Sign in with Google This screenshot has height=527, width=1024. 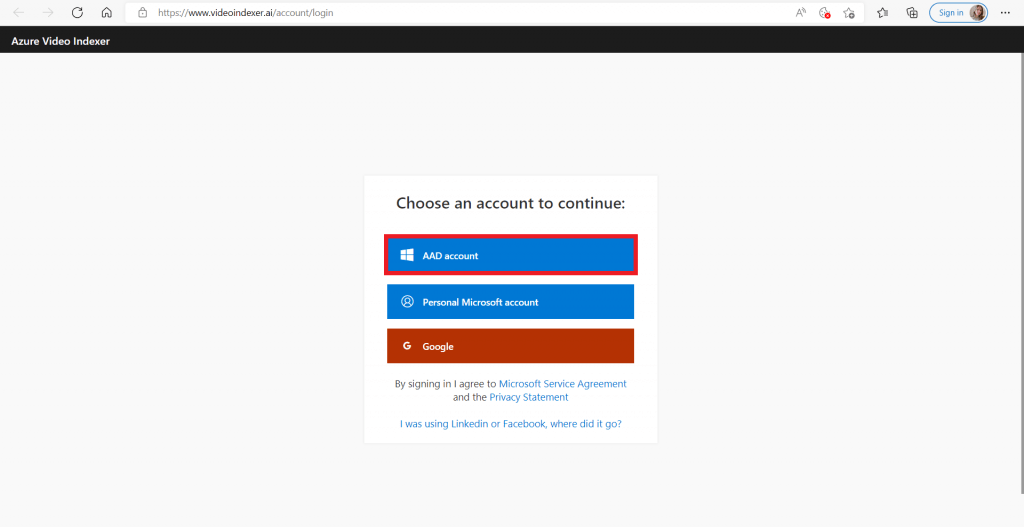(x=511, y=346)
